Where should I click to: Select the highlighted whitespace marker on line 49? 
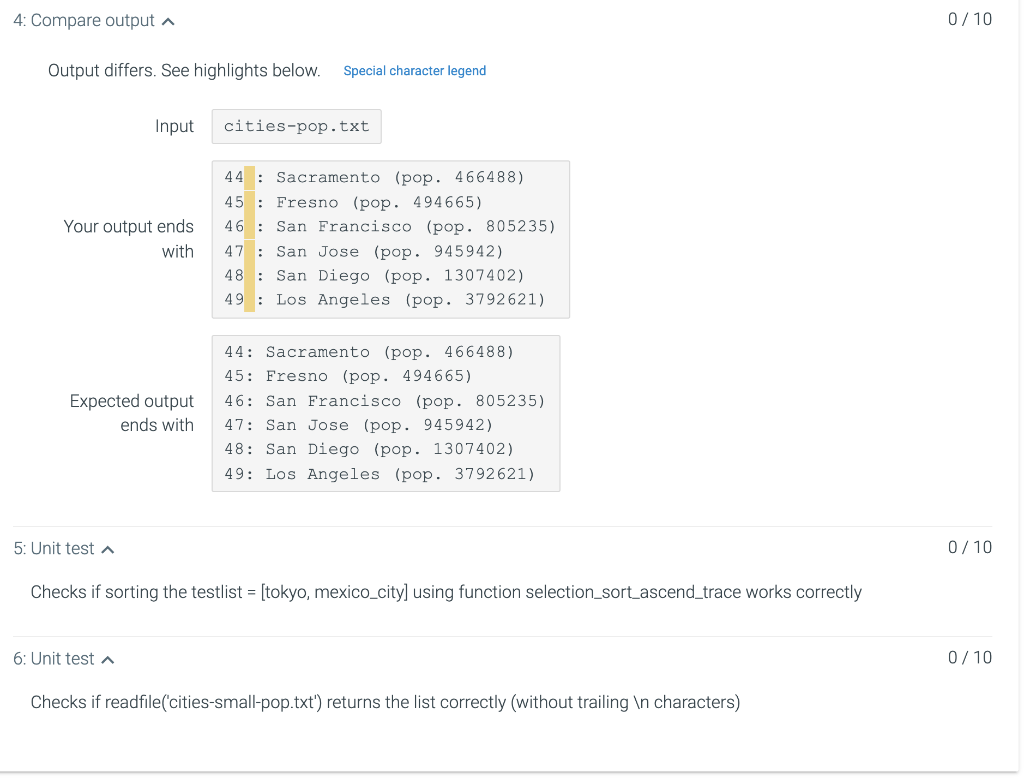[x=248, y=299]
